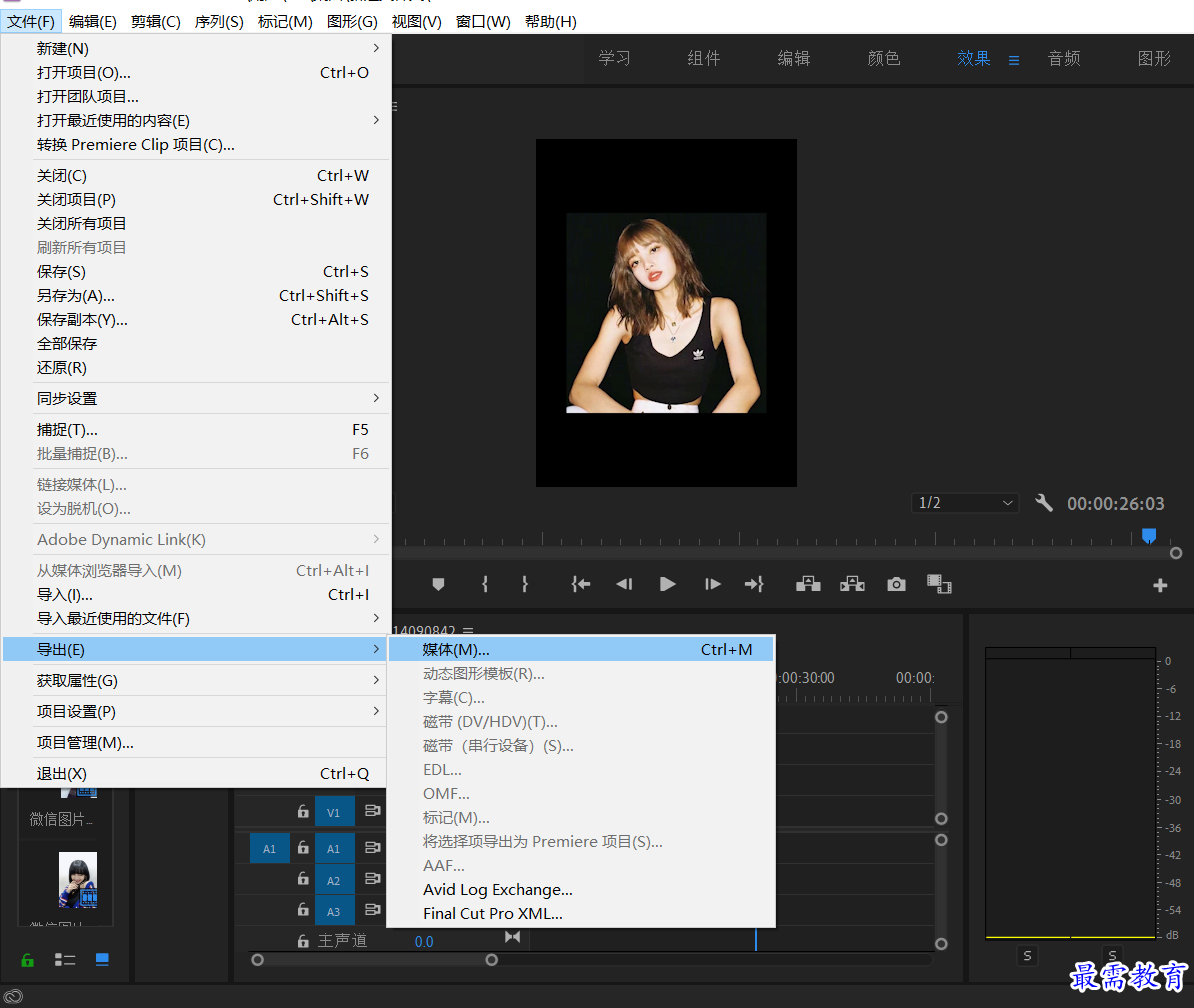1194x1008 pixels.
Task: Toggle lock on A3 track
Action: 303,910
